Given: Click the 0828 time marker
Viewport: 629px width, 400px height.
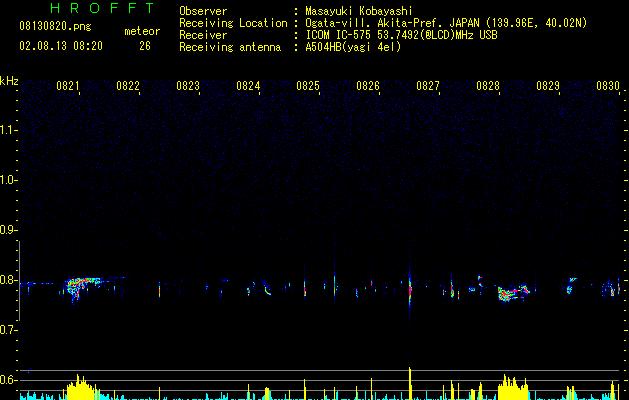Looking at the screenshot, I should pos(488,86).
